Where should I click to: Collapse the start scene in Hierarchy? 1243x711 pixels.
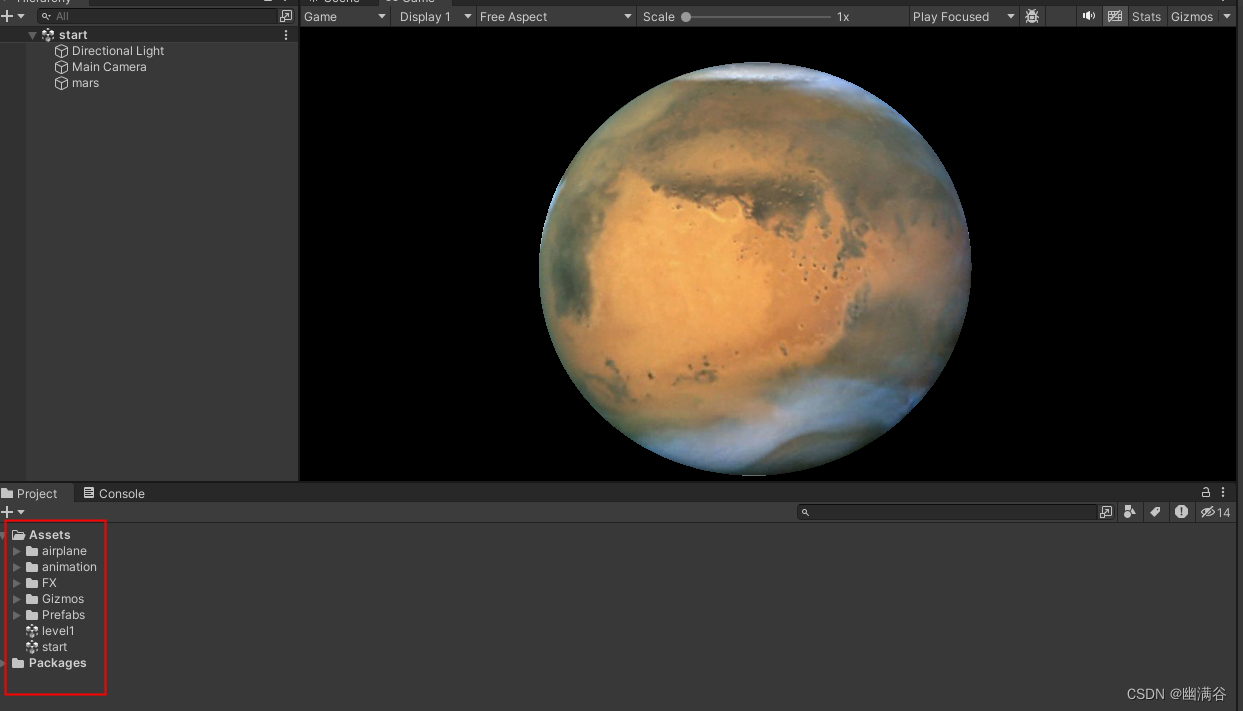pyautogui.click(x=33, y=35)
